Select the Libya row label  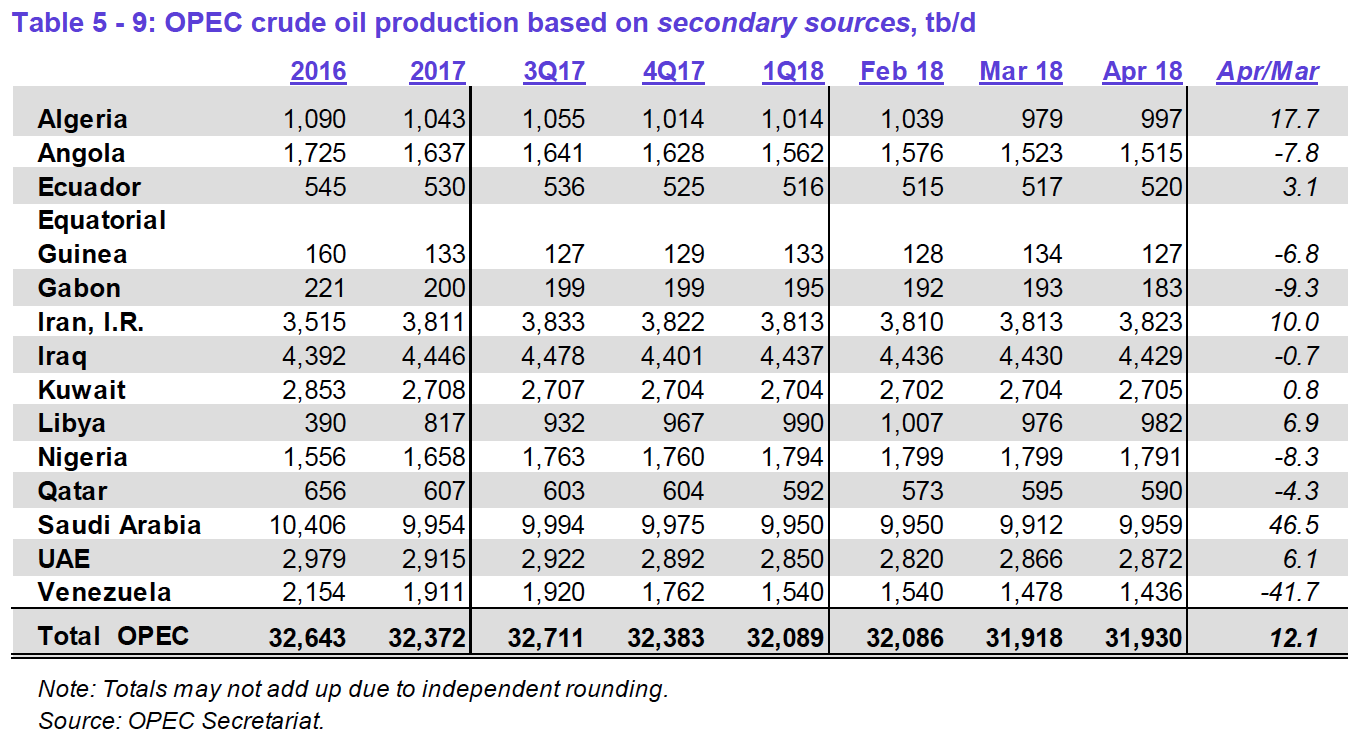point(71,423)
